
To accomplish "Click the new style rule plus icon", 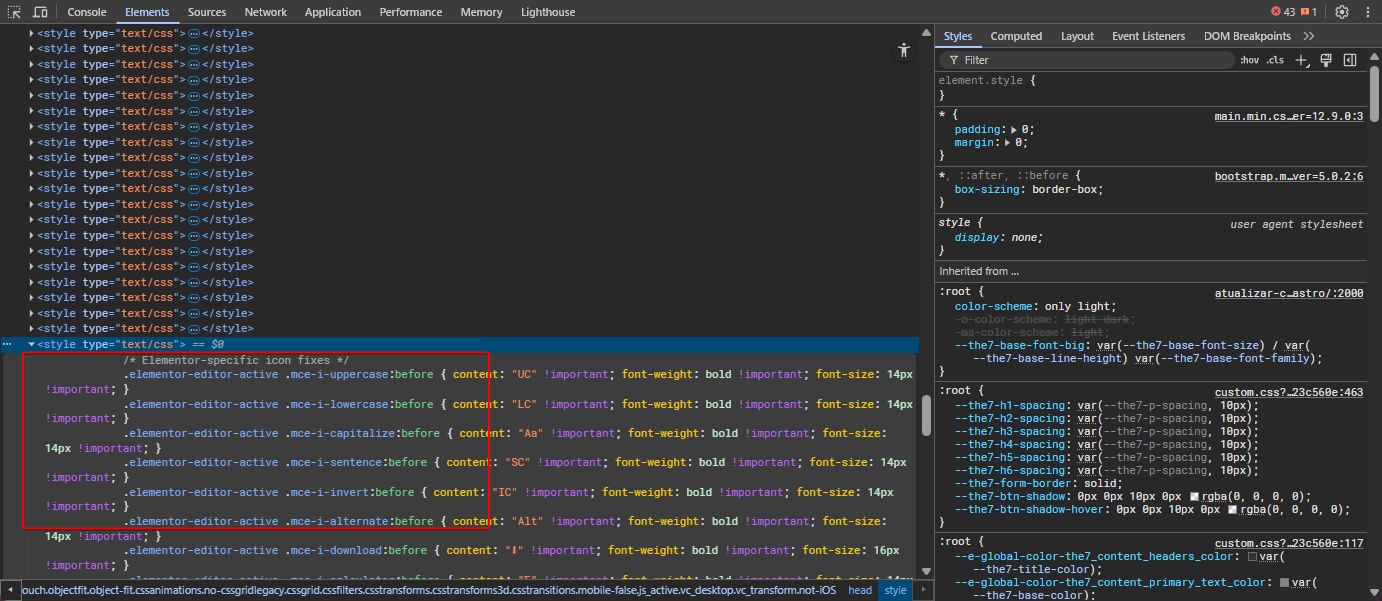I will [x=1301, y=60].
